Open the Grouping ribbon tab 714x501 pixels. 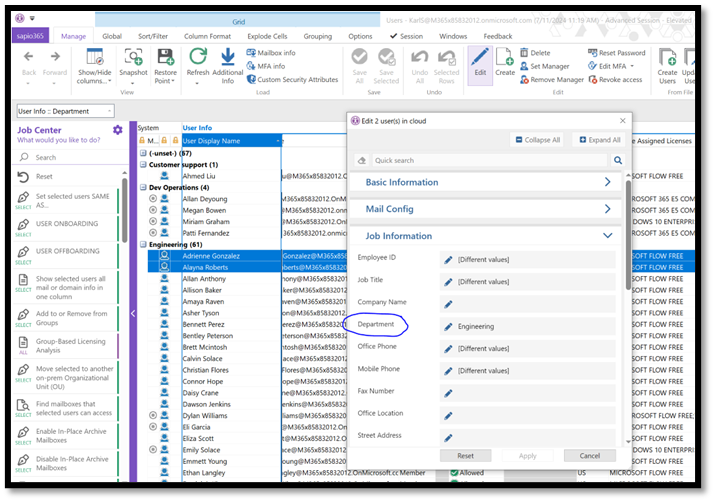pyautogui.click(x=317, y=36)
